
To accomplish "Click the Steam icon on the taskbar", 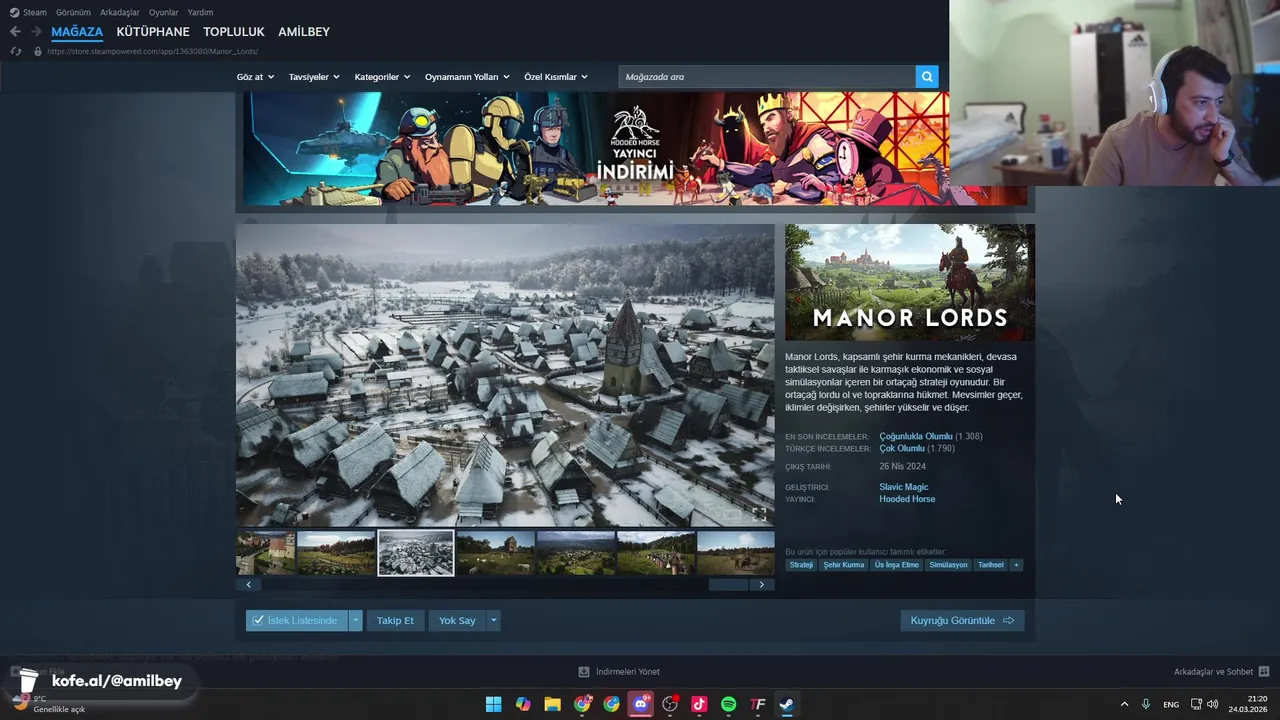I will point(787,704).
